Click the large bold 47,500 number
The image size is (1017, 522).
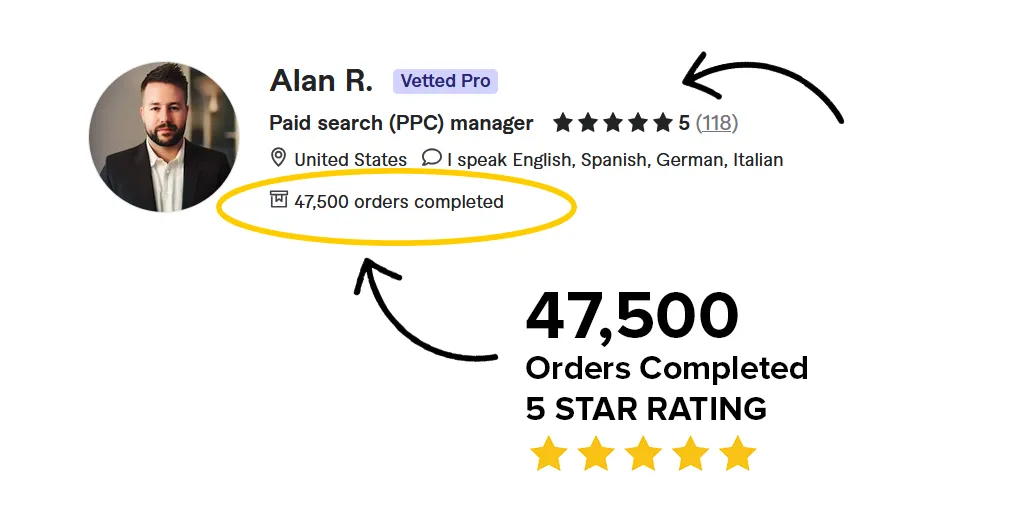tap(632, 316)
